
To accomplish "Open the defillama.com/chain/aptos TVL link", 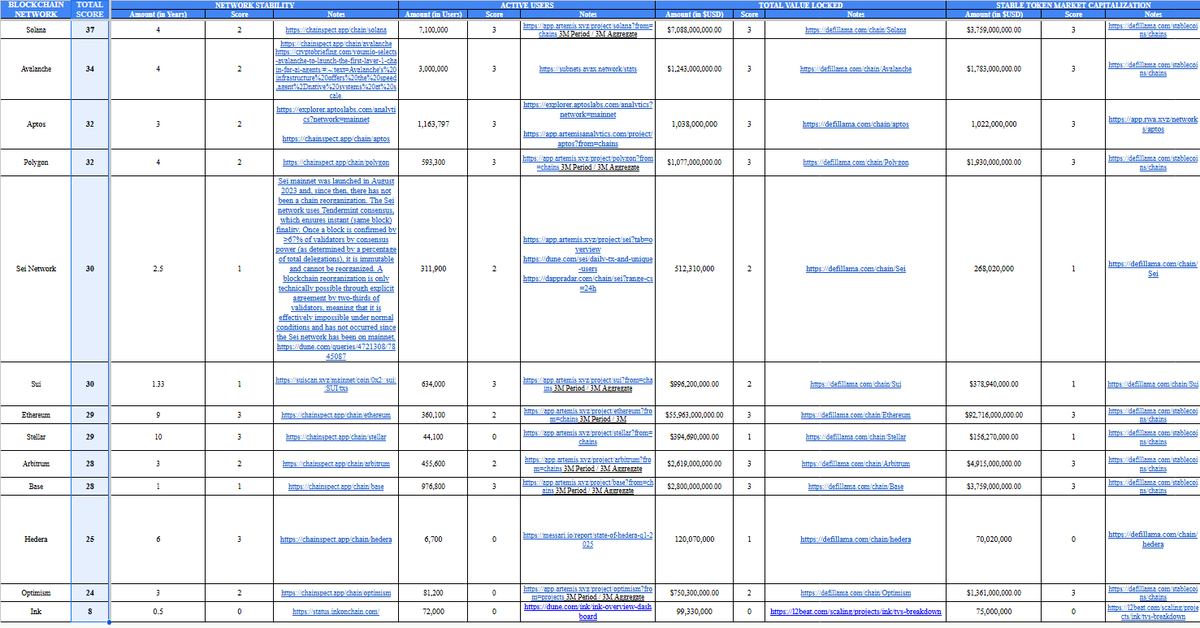I will pyautogui.click(x=855, y=125).
